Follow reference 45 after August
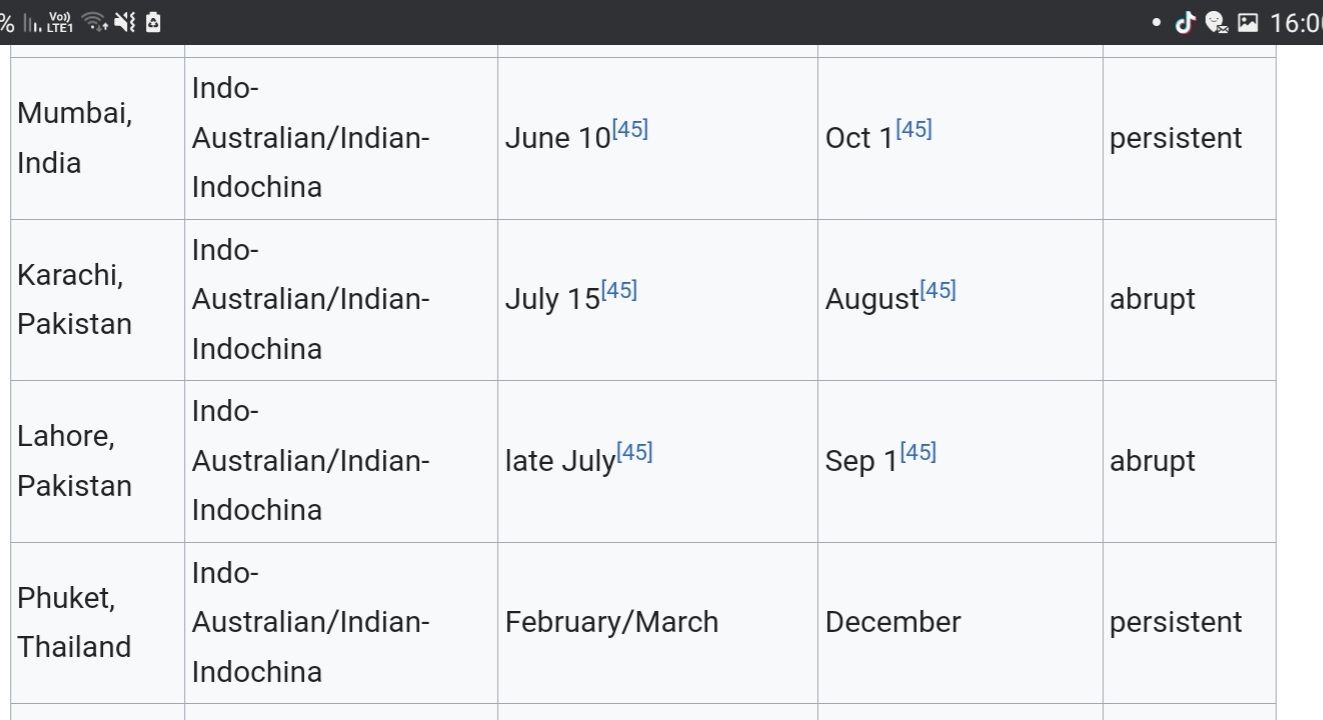 tap(938, 290)
